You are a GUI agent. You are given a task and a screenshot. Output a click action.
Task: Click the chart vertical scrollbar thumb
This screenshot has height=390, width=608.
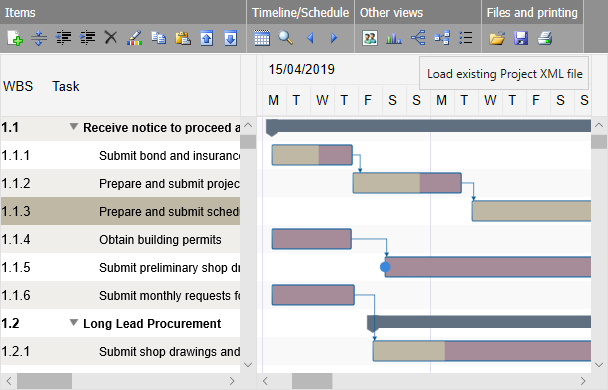point(599,142)
